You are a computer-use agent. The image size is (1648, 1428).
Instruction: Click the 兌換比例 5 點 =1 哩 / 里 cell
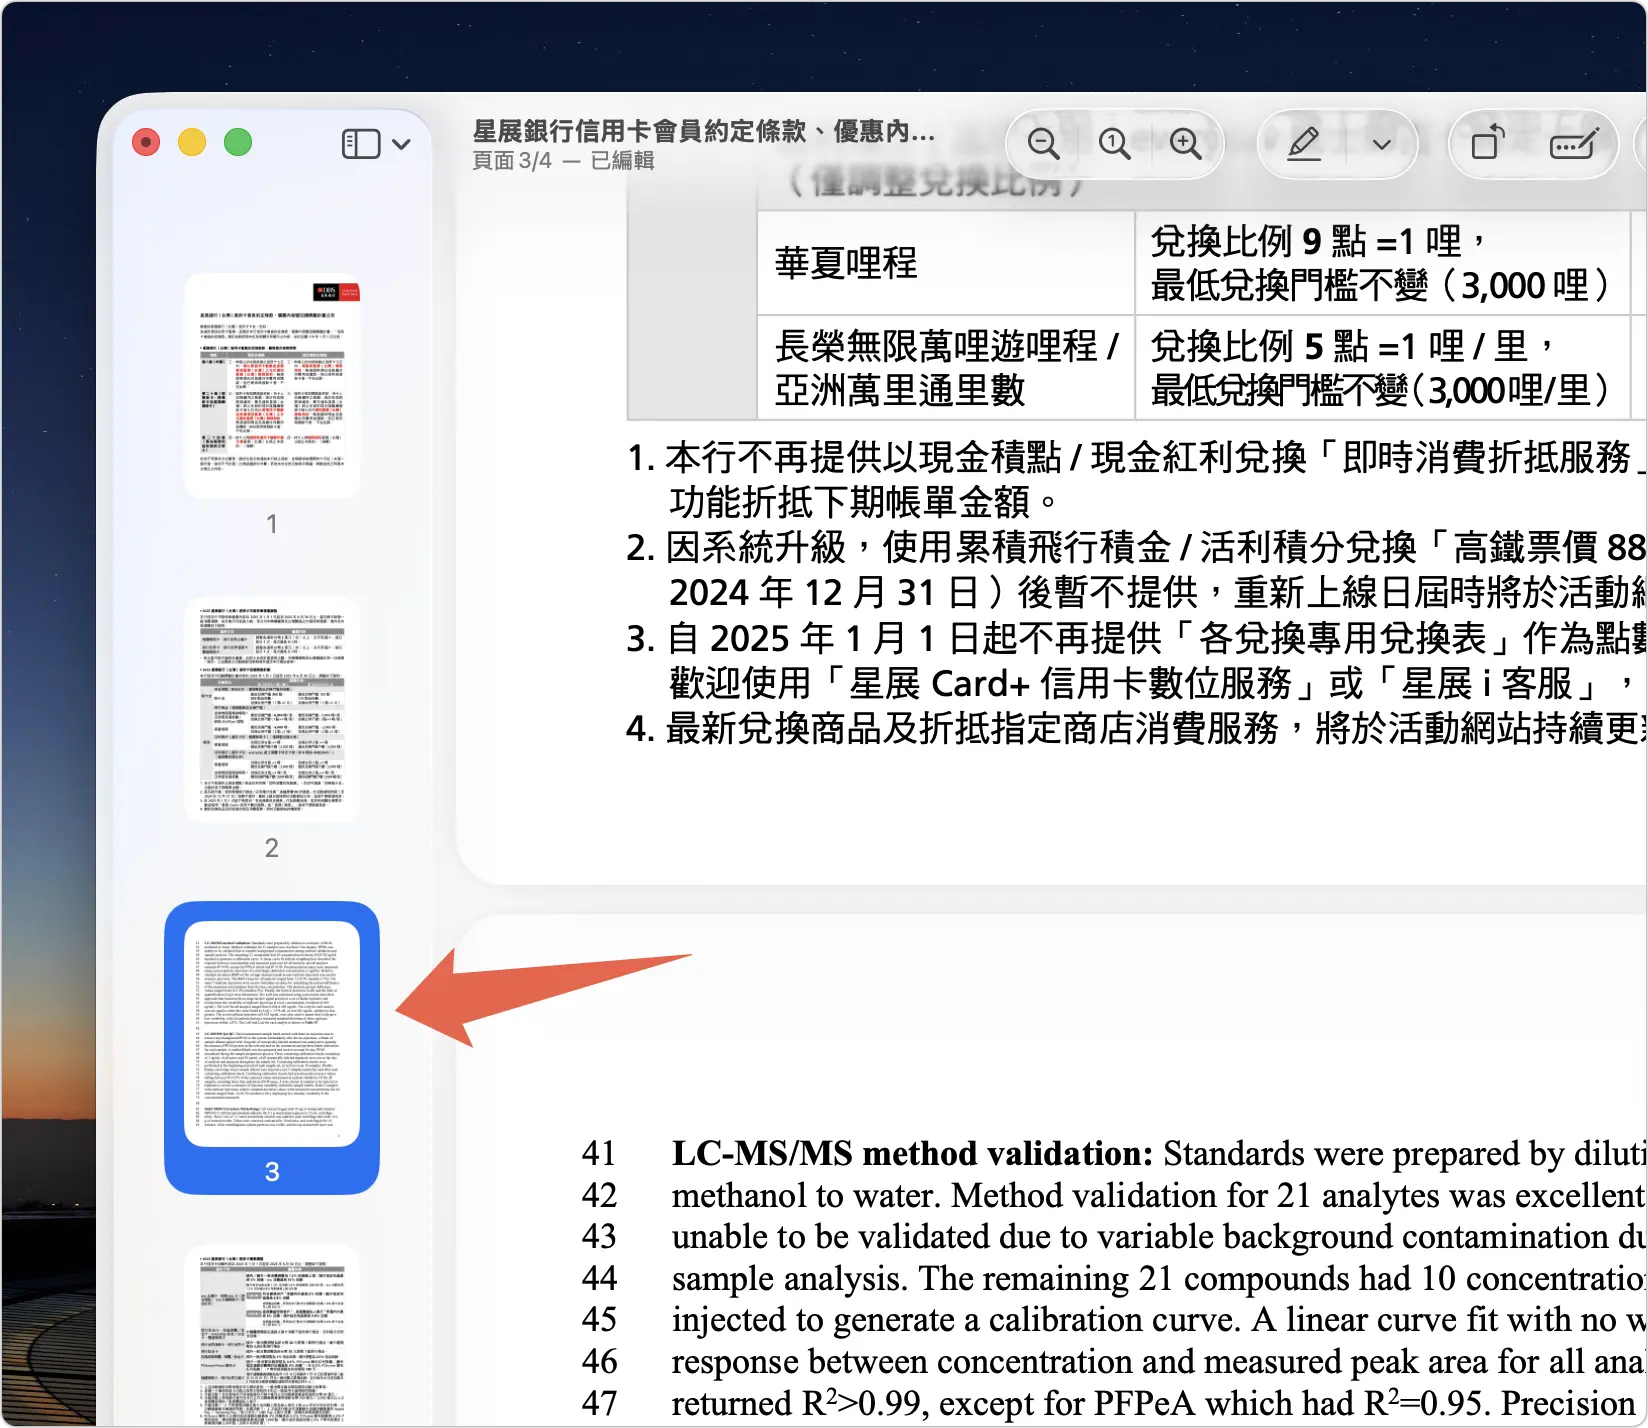click(x=1382, y=368)
